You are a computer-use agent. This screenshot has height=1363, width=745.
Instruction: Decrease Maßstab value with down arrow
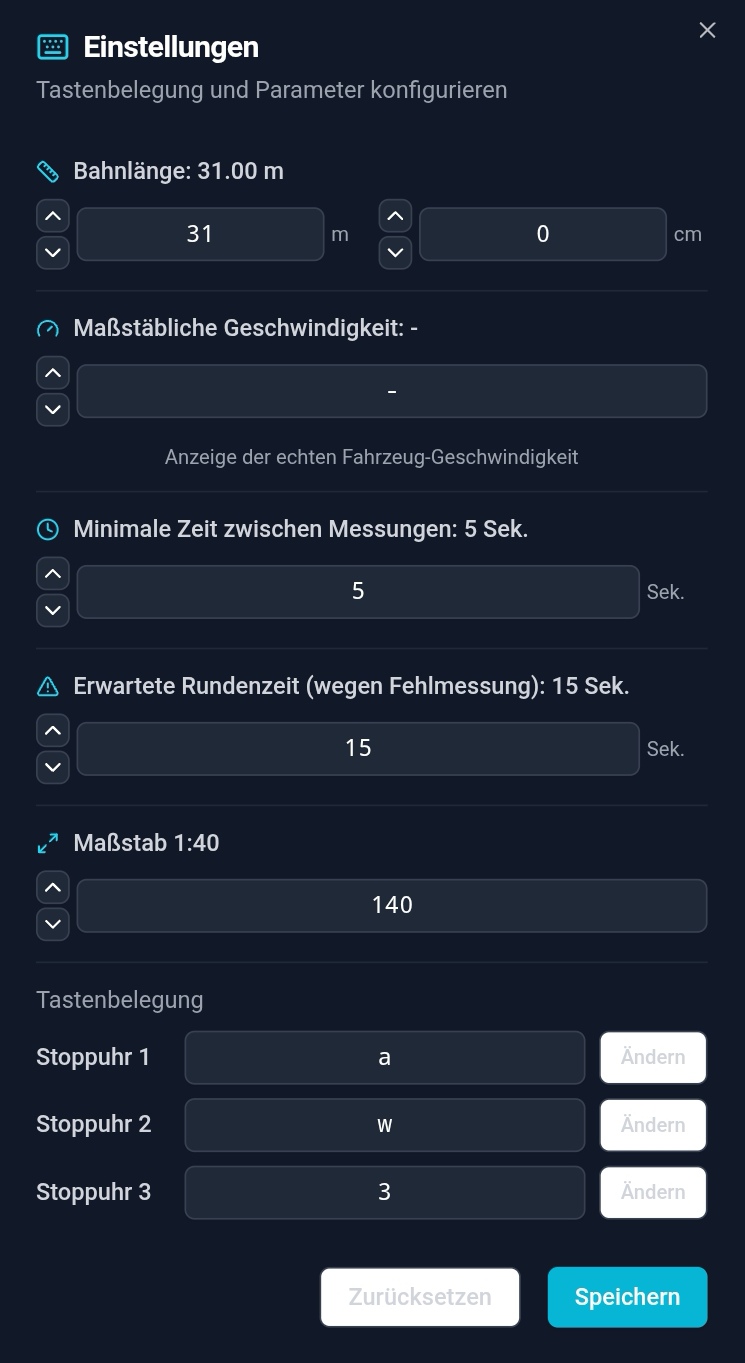[x=53, y=924]
